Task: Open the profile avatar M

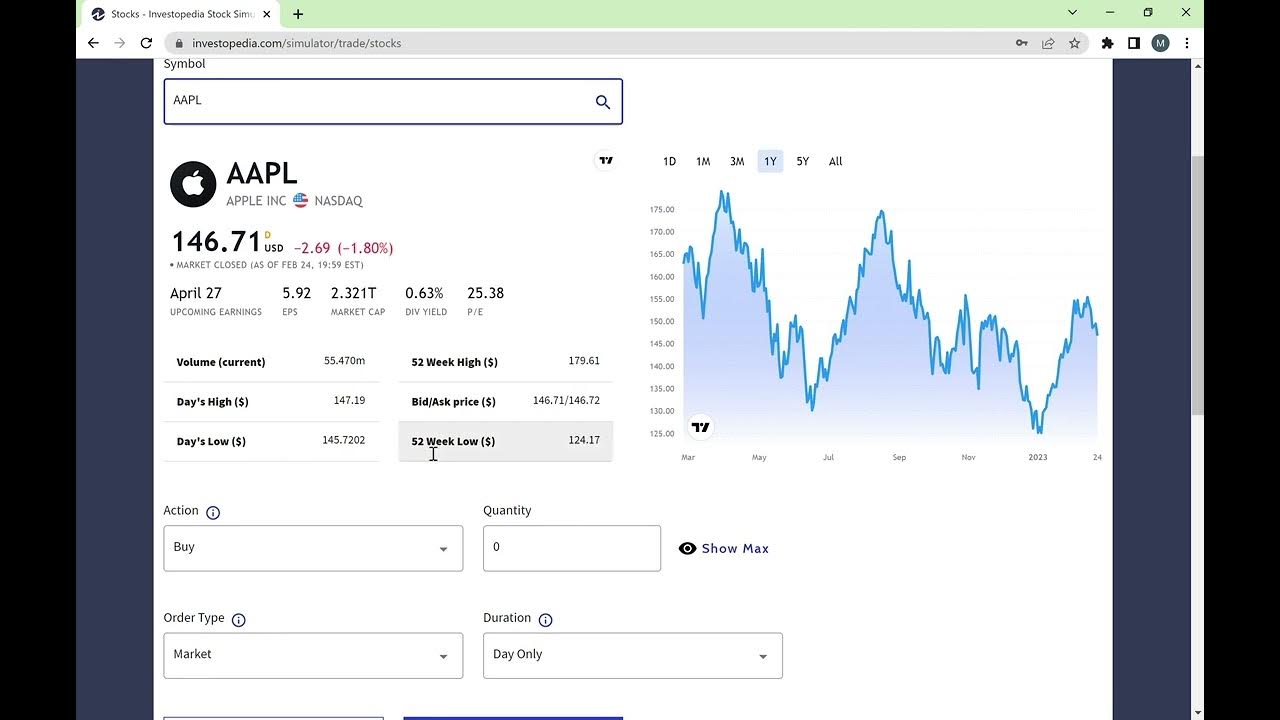Action: pos(1160,43)
